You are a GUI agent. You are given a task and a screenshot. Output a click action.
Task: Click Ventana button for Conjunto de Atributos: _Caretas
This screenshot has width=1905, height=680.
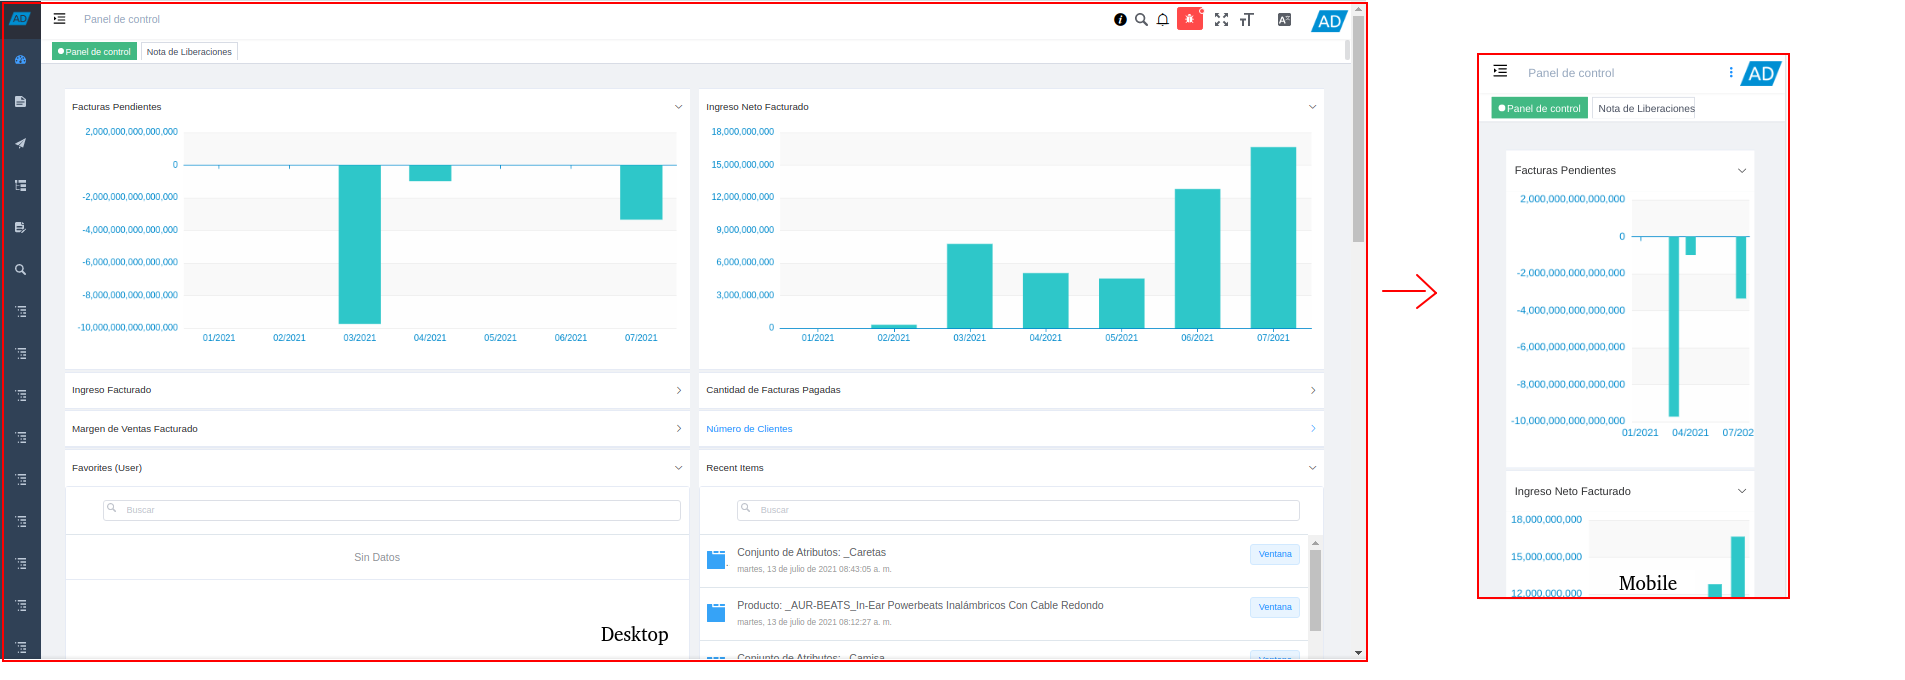tap(1274, 554)
